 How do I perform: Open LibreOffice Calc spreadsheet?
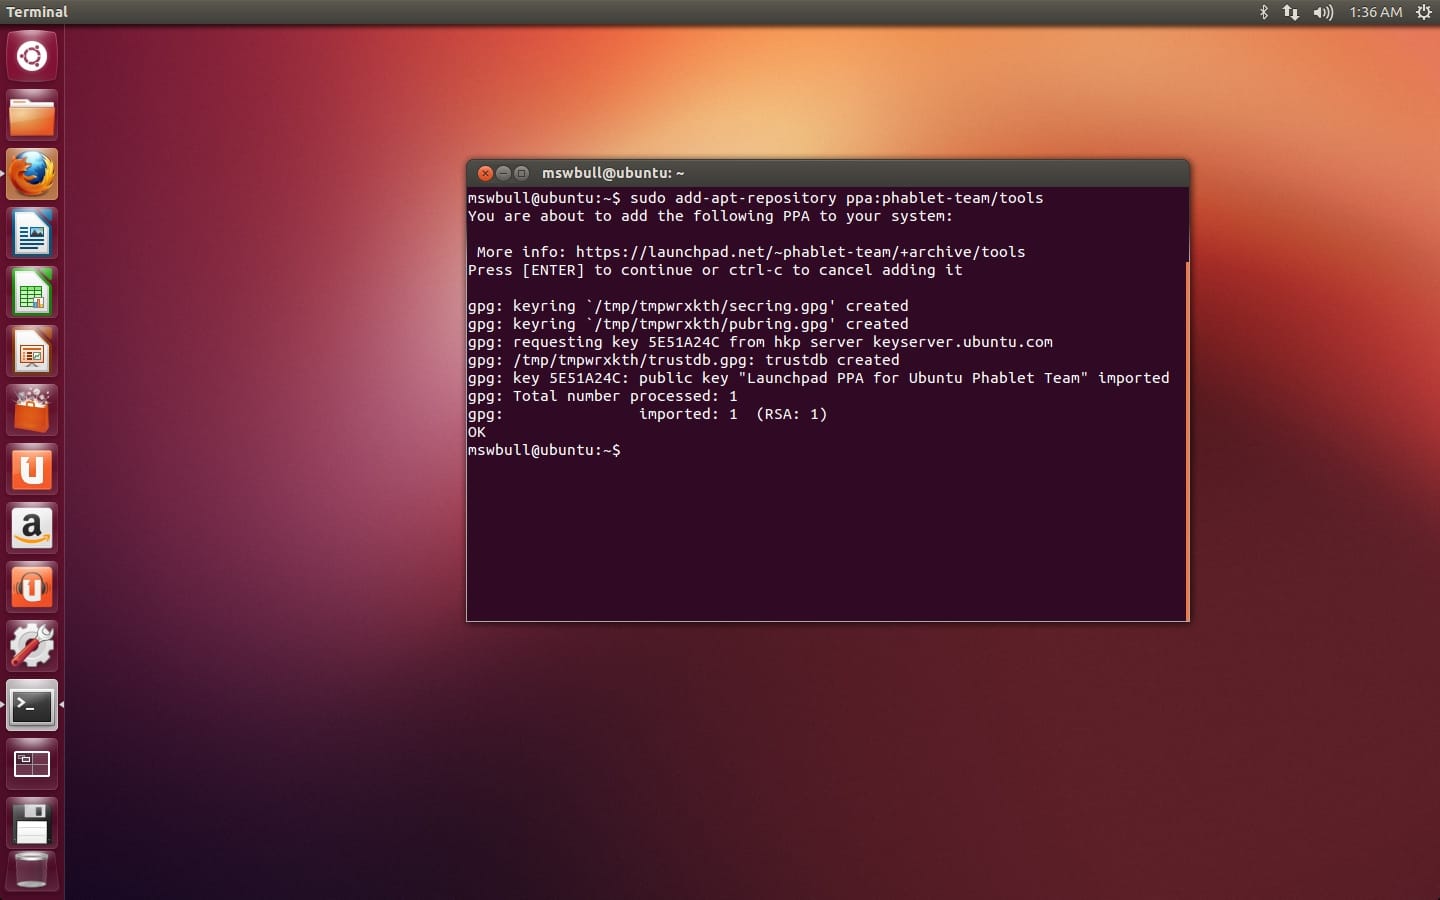32,293
